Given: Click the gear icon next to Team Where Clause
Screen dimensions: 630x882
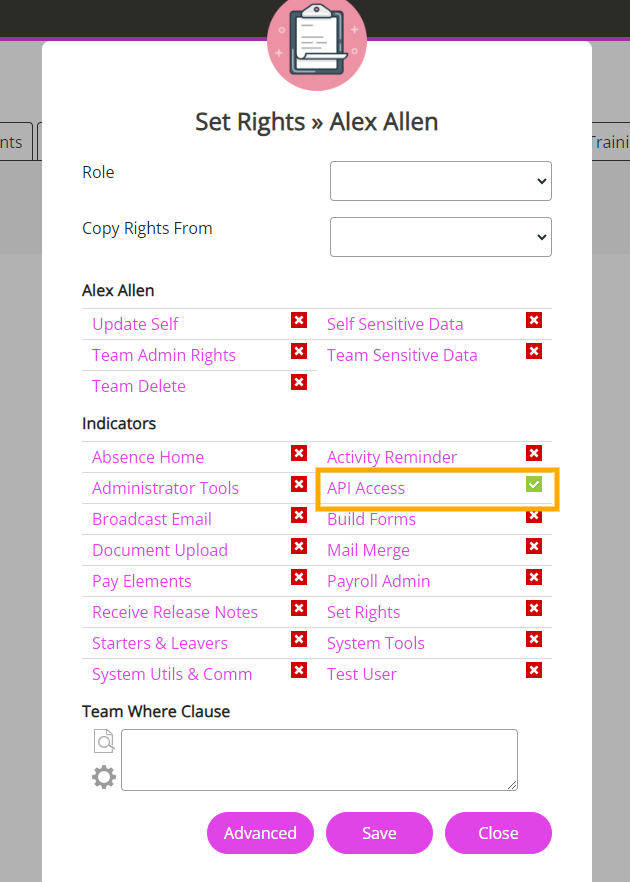Looking at the screenshot, I should 104,777.
